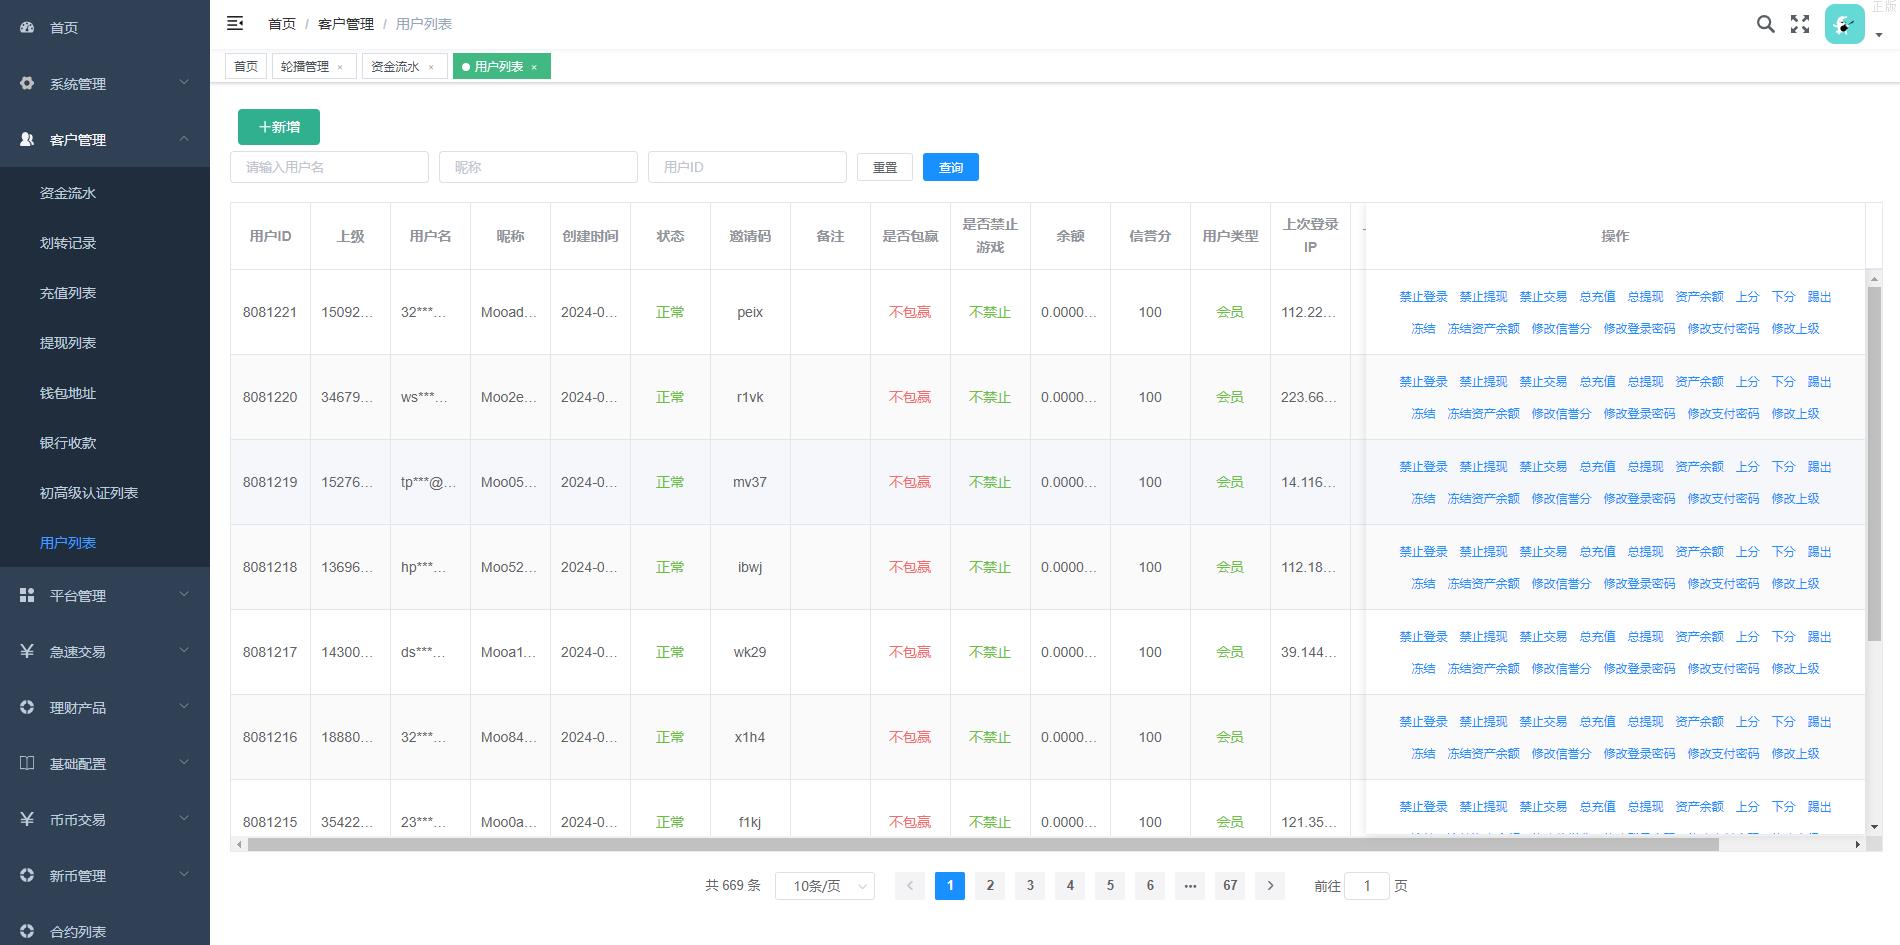Viewport: 1900px width, 945px height.
Task: Click the blue 查询 button
Action: pos(950,167)
